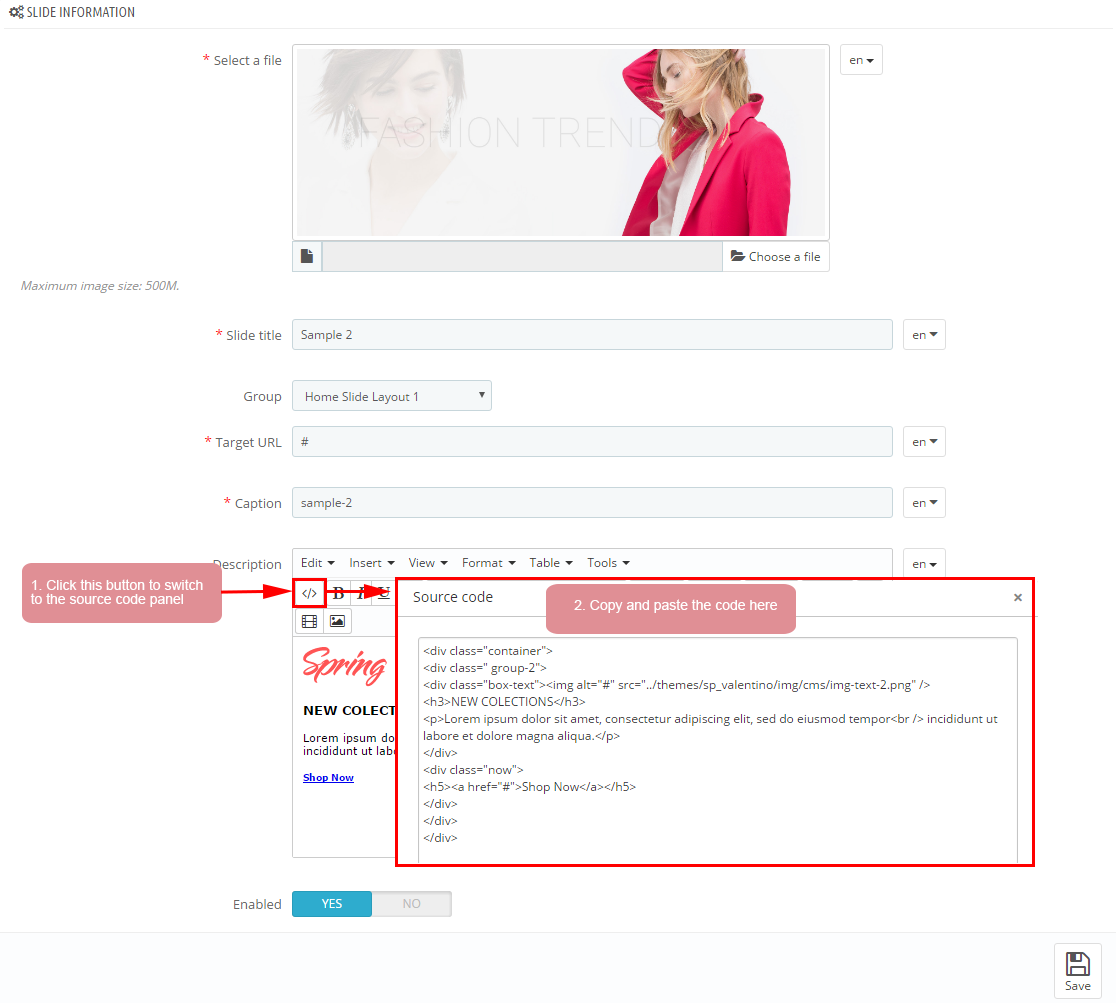The height and width of the screenshot is (1003, 1116).
Task: Open the source code editor button
Action: tap(309, 593)
